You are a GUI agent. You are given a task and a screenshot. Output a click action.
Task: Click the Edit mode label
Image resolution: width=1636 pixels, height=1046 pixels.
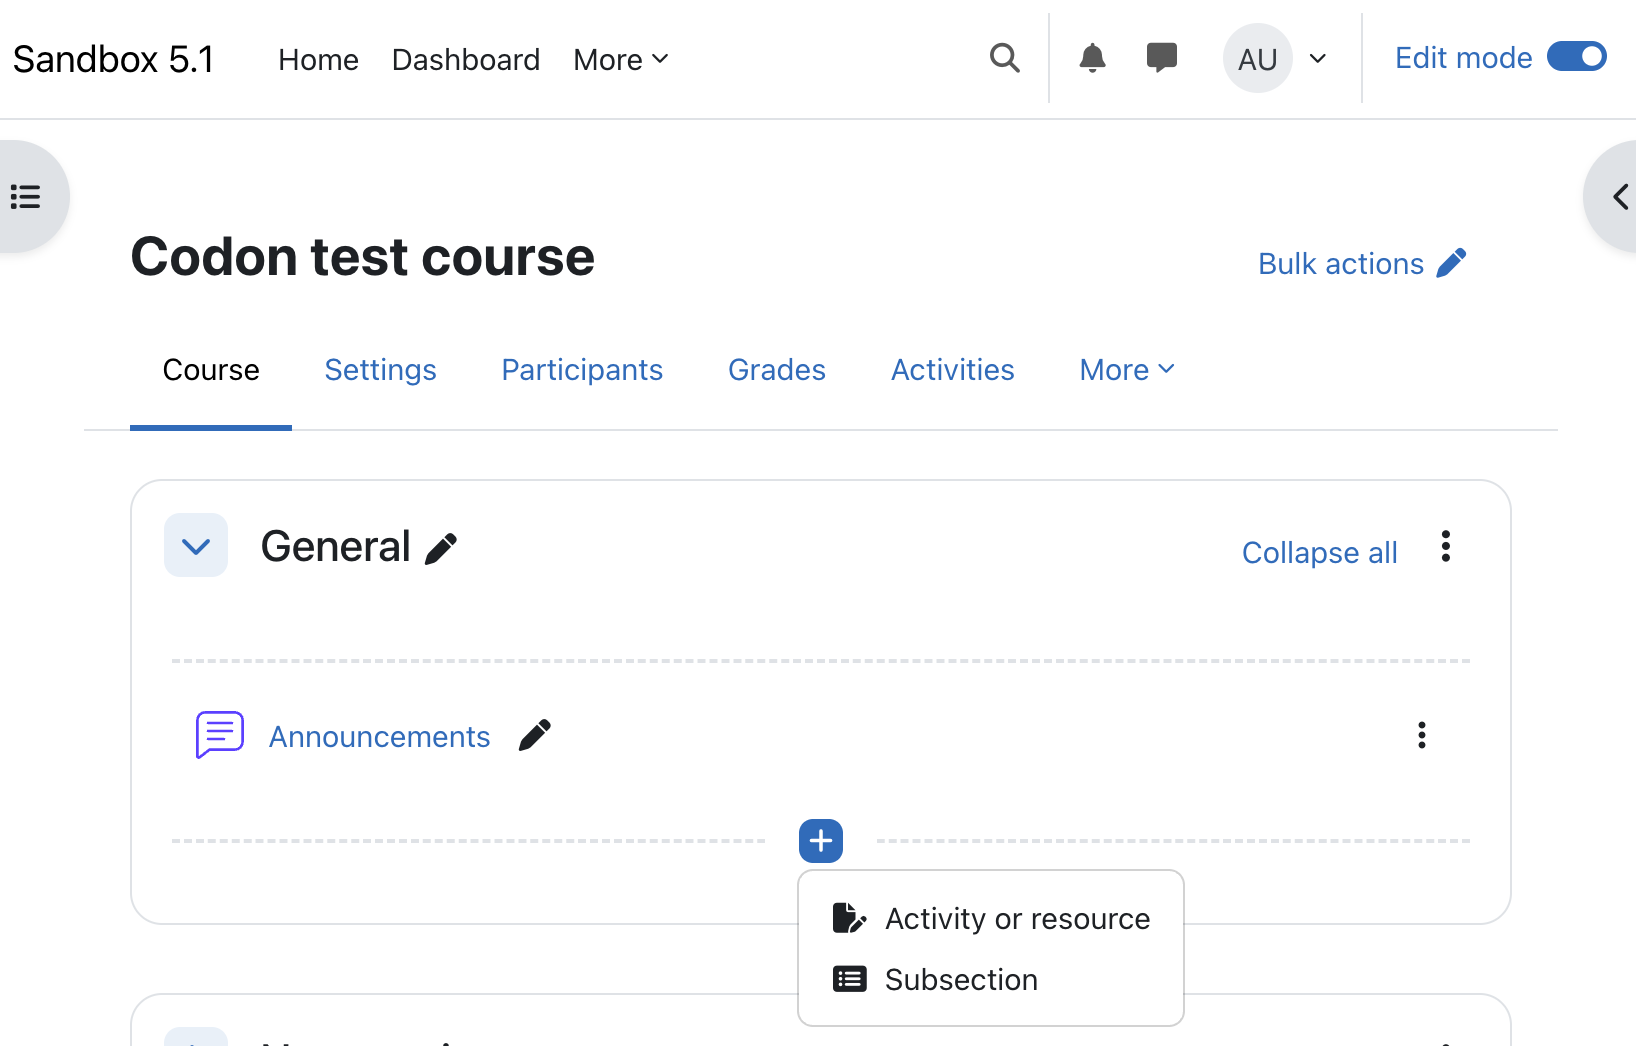tap(1463, 58)
